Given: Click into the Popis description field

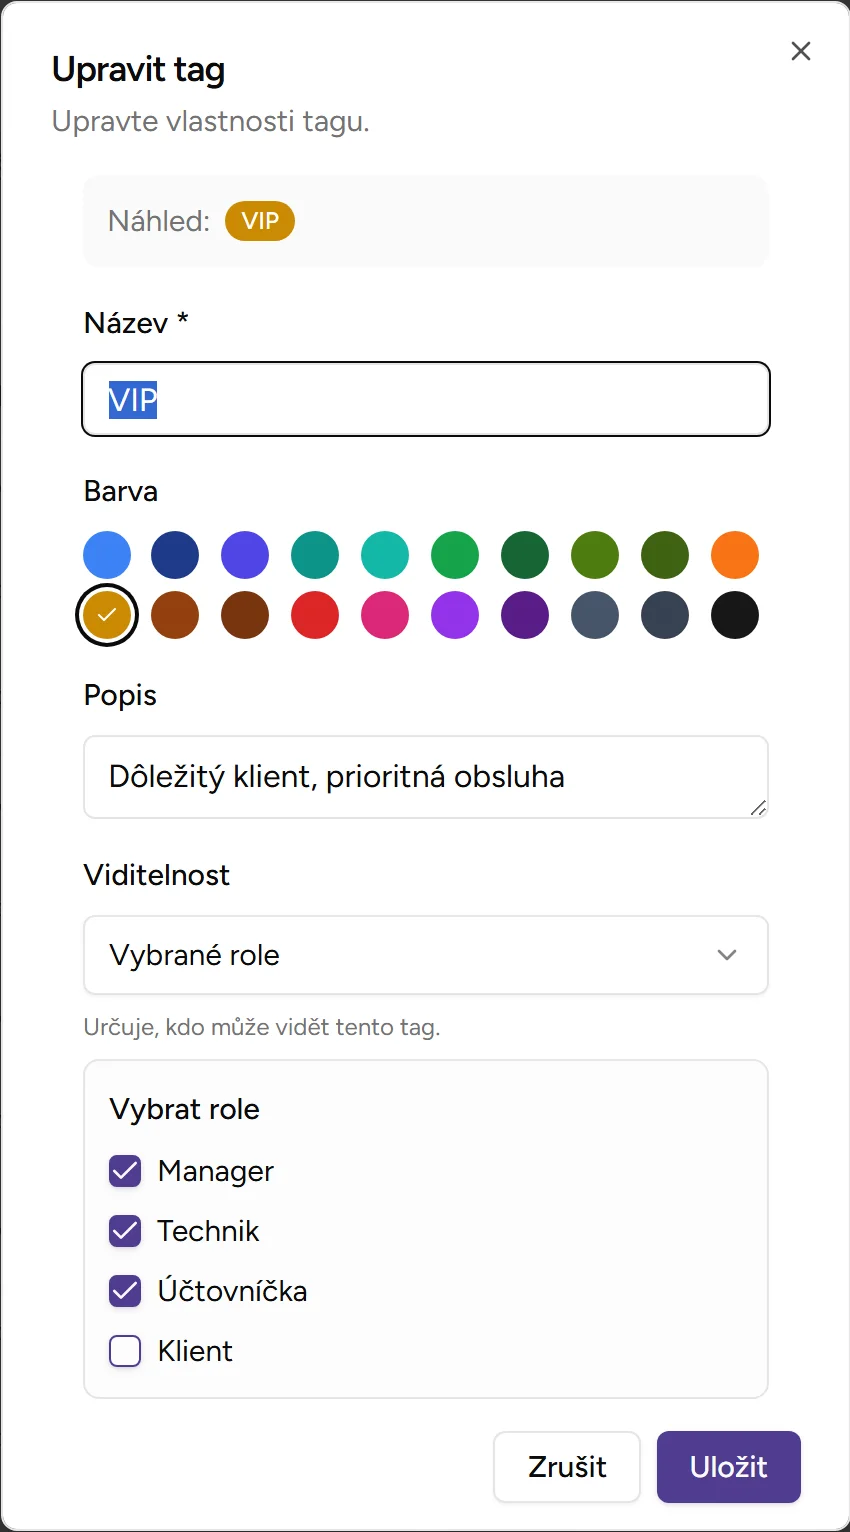Looking at the screenshot, I should pos(425,777).
